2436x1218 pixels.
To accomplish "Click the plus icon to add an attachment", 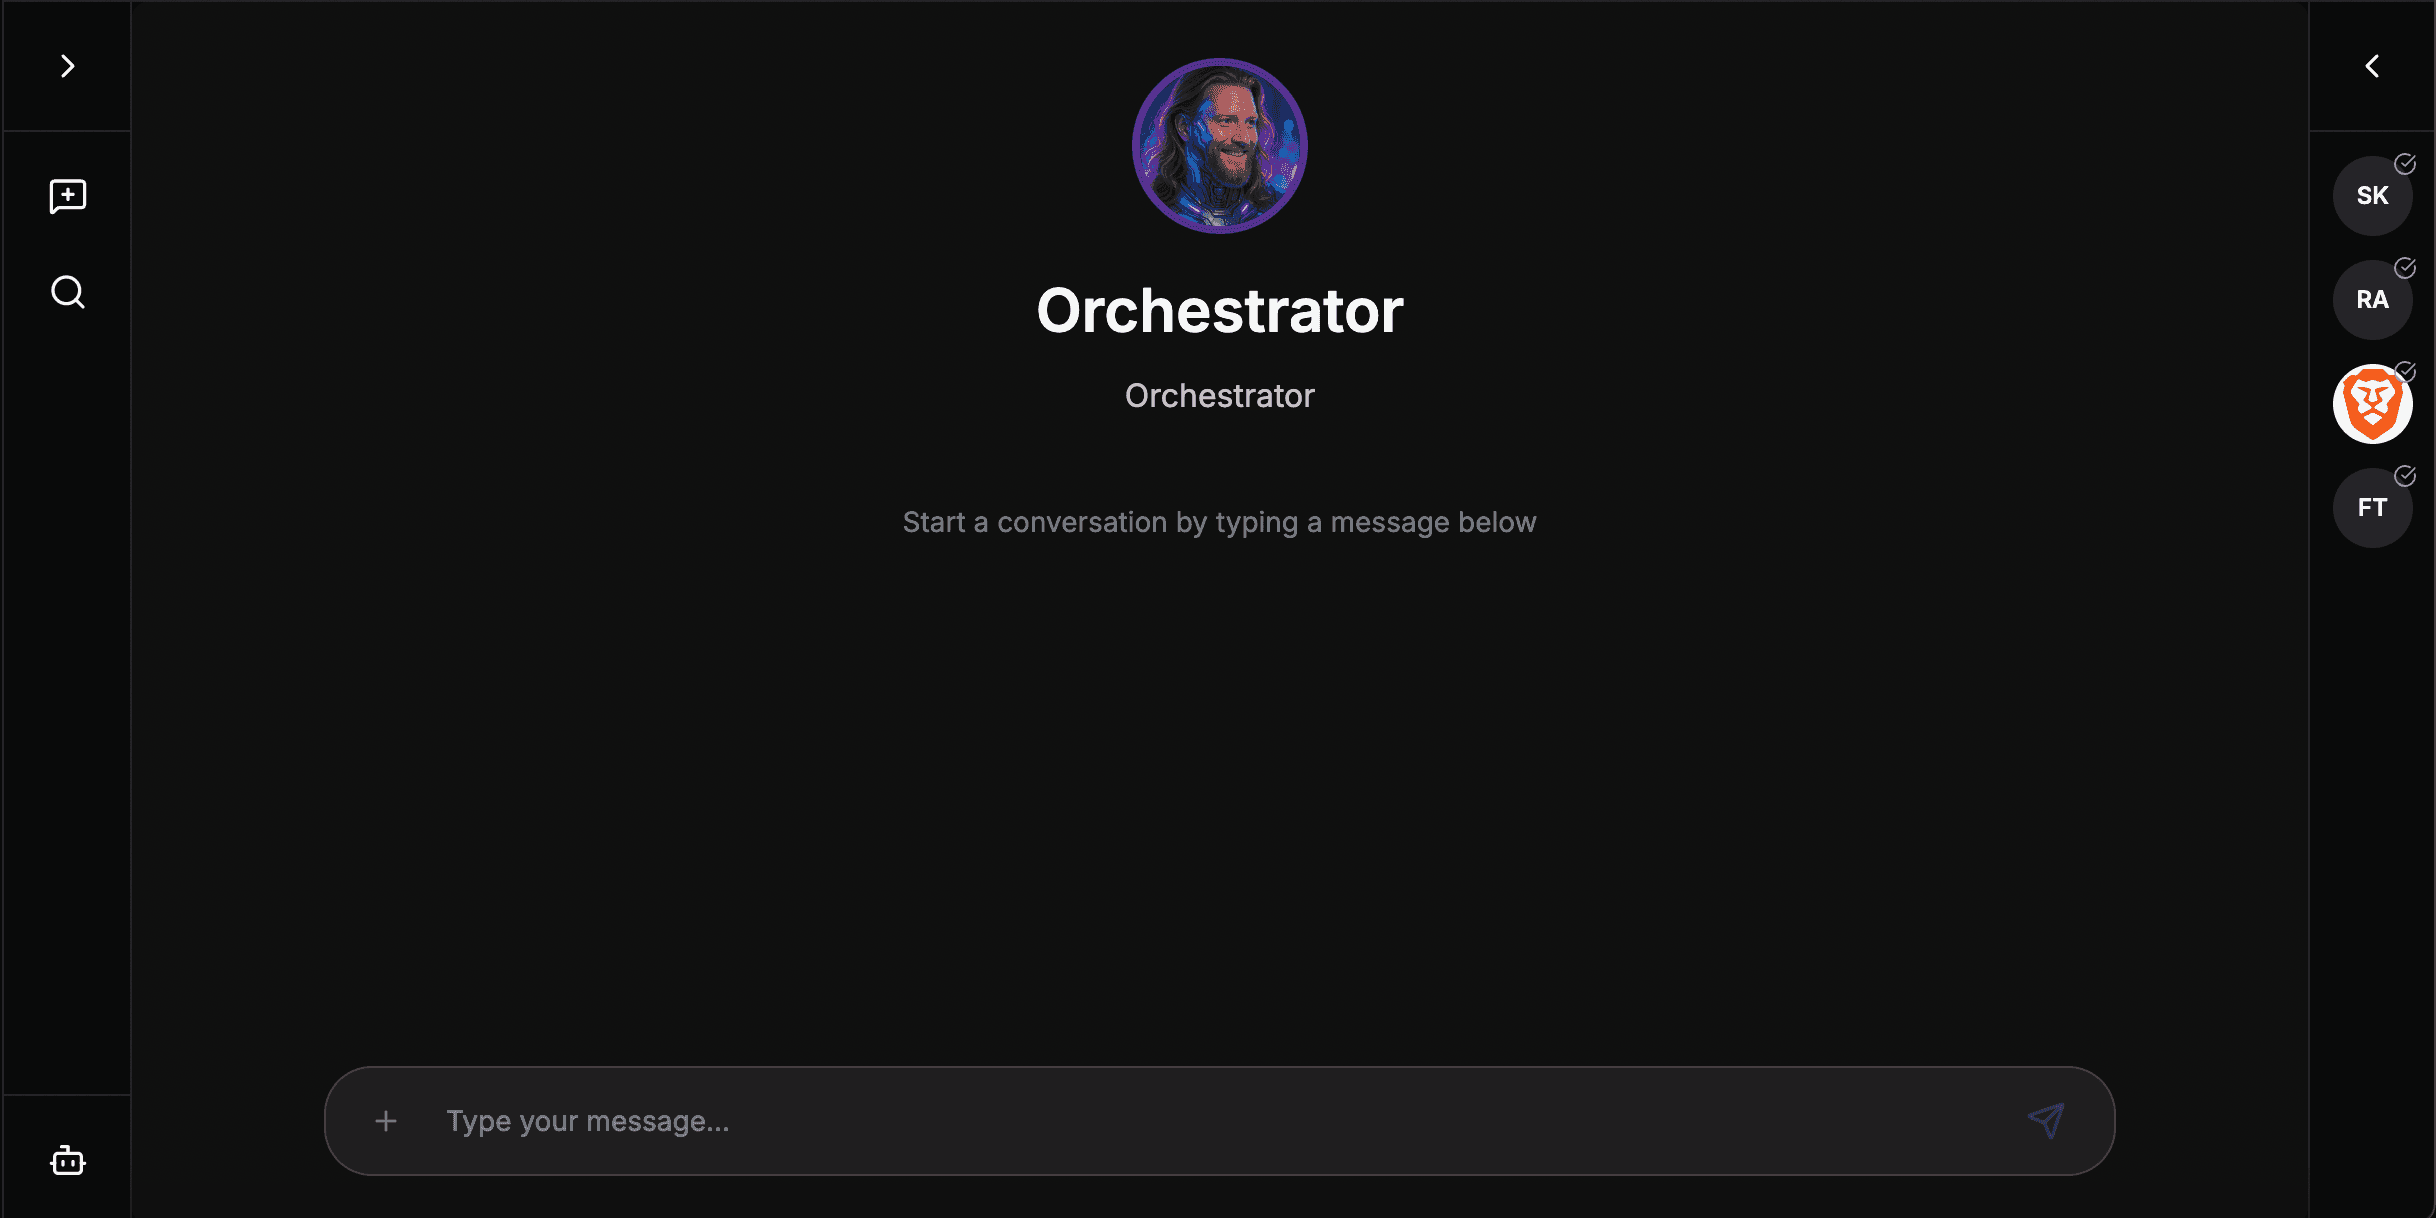I will 385,1121.
